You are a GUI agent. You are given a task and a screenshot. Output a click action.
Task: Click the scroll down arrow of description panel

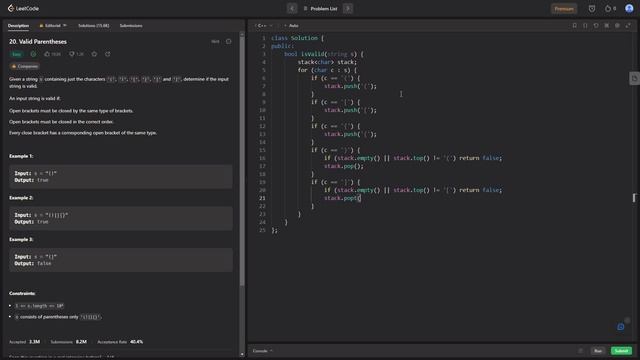click(x=242, y=354)
